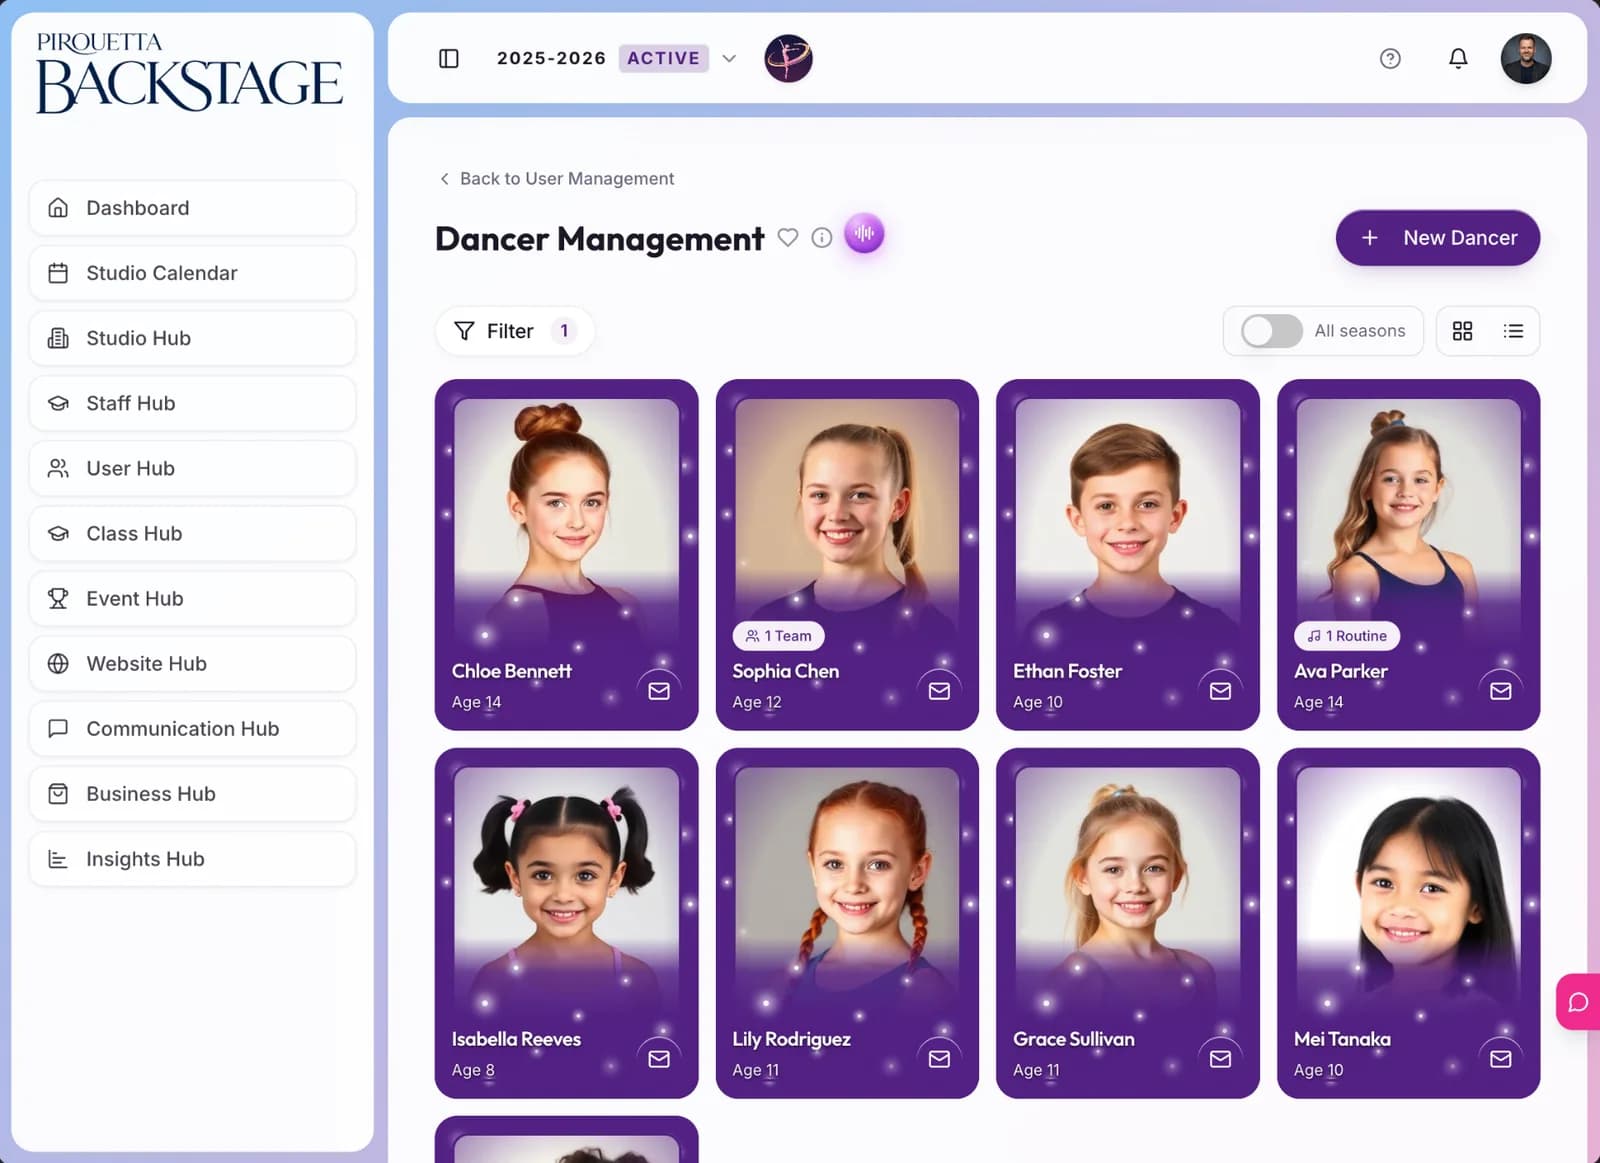Open Class Hub
The height and width of the screenshot is (1163, 1600).
point(192,533)
